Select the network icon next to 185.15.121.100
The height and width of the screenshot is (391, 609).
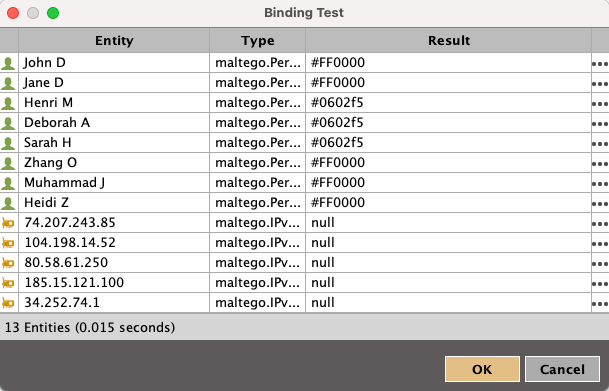coord(8,283)
